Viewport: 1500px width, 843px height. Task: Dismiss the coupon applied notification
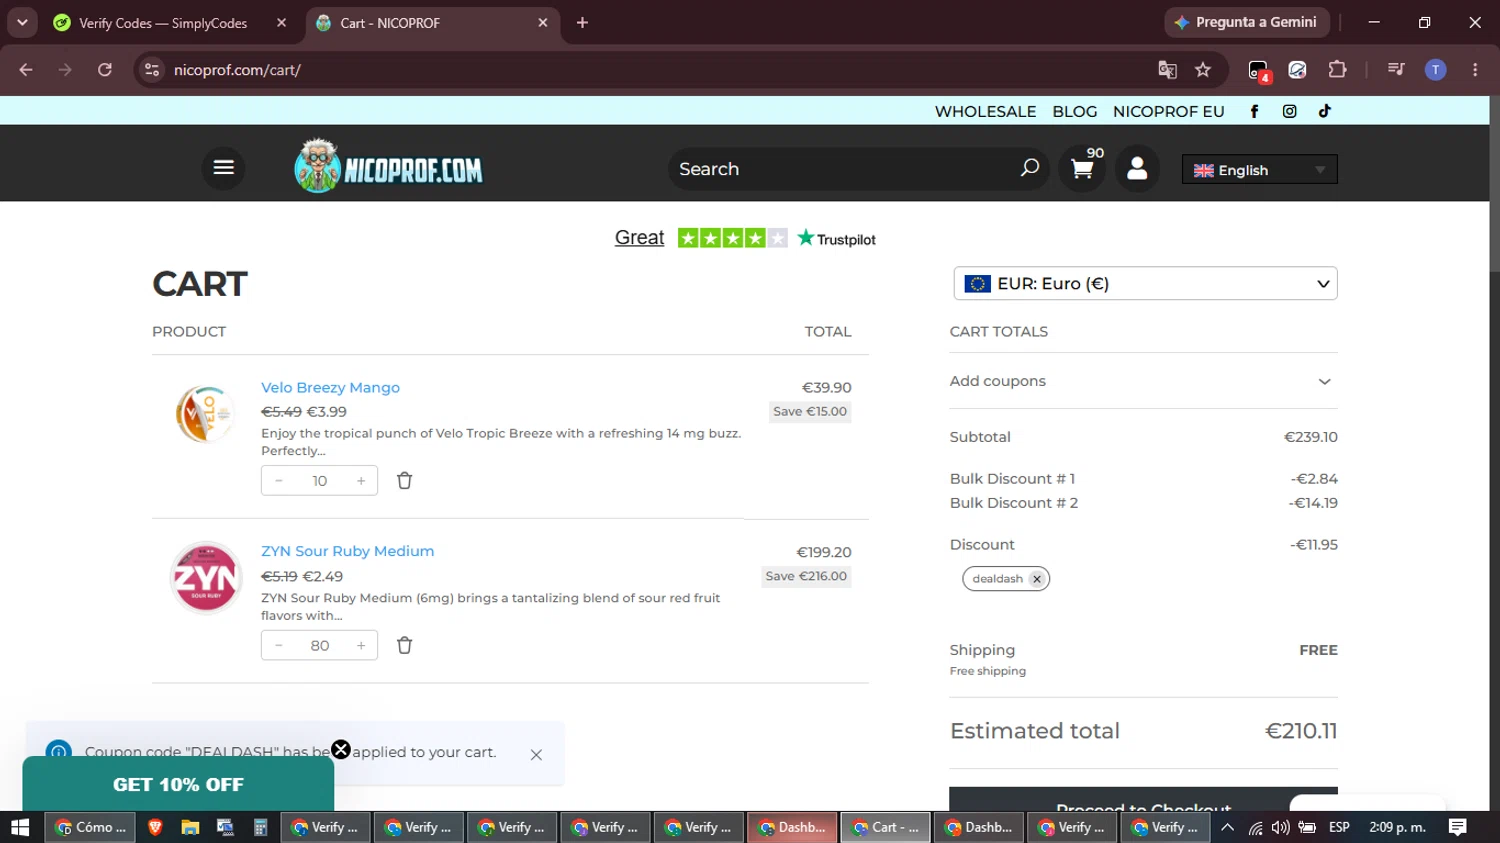tap(536, 755)
